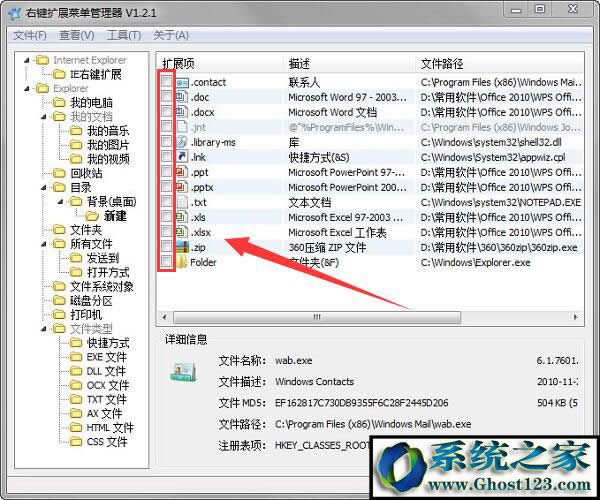Tick the checkbox beside .docx
The image size is (600, 500).
[x=167, y=112]
